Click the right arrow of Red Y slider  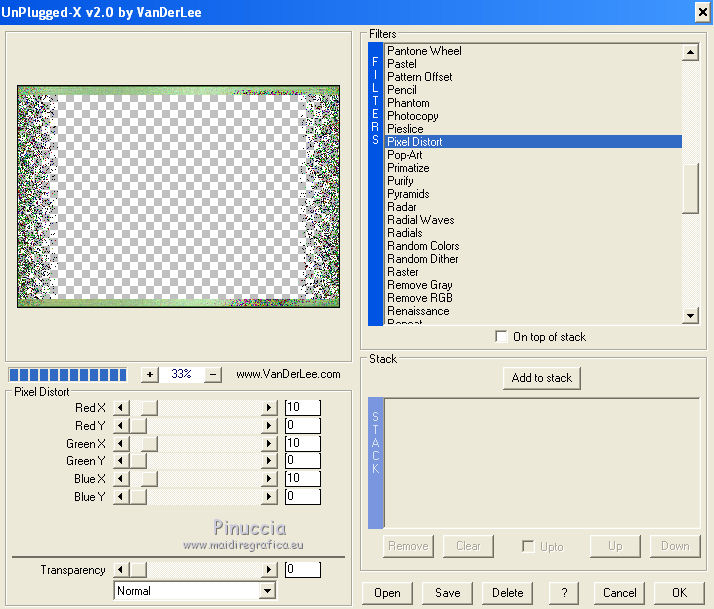[x=269, y=425]
